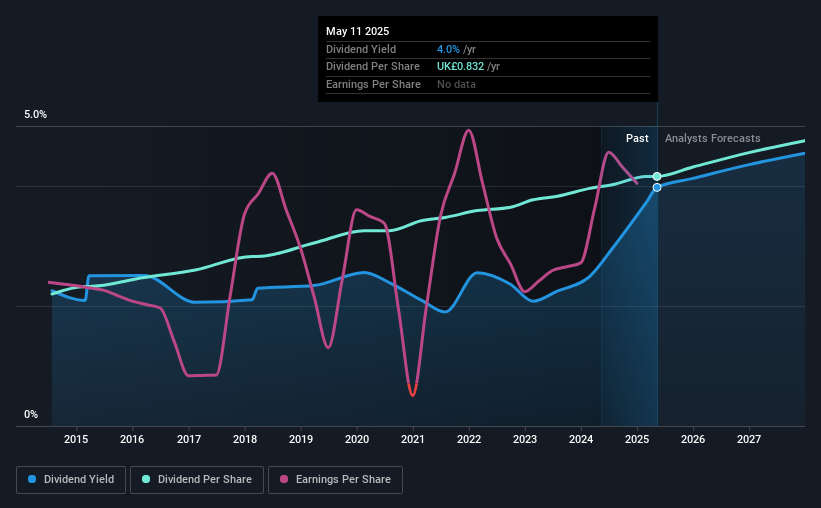Click the 2026 x-axis label
The height and width of the screenshot is (508, 821).
(693, 439)
